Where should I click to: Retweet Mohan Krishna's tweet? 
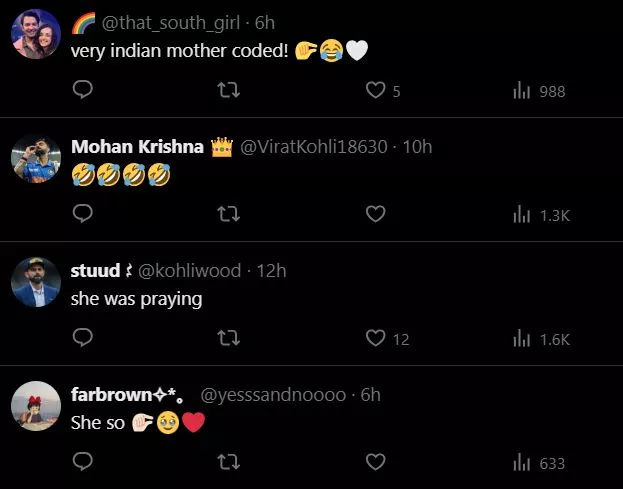pos(229,214)
